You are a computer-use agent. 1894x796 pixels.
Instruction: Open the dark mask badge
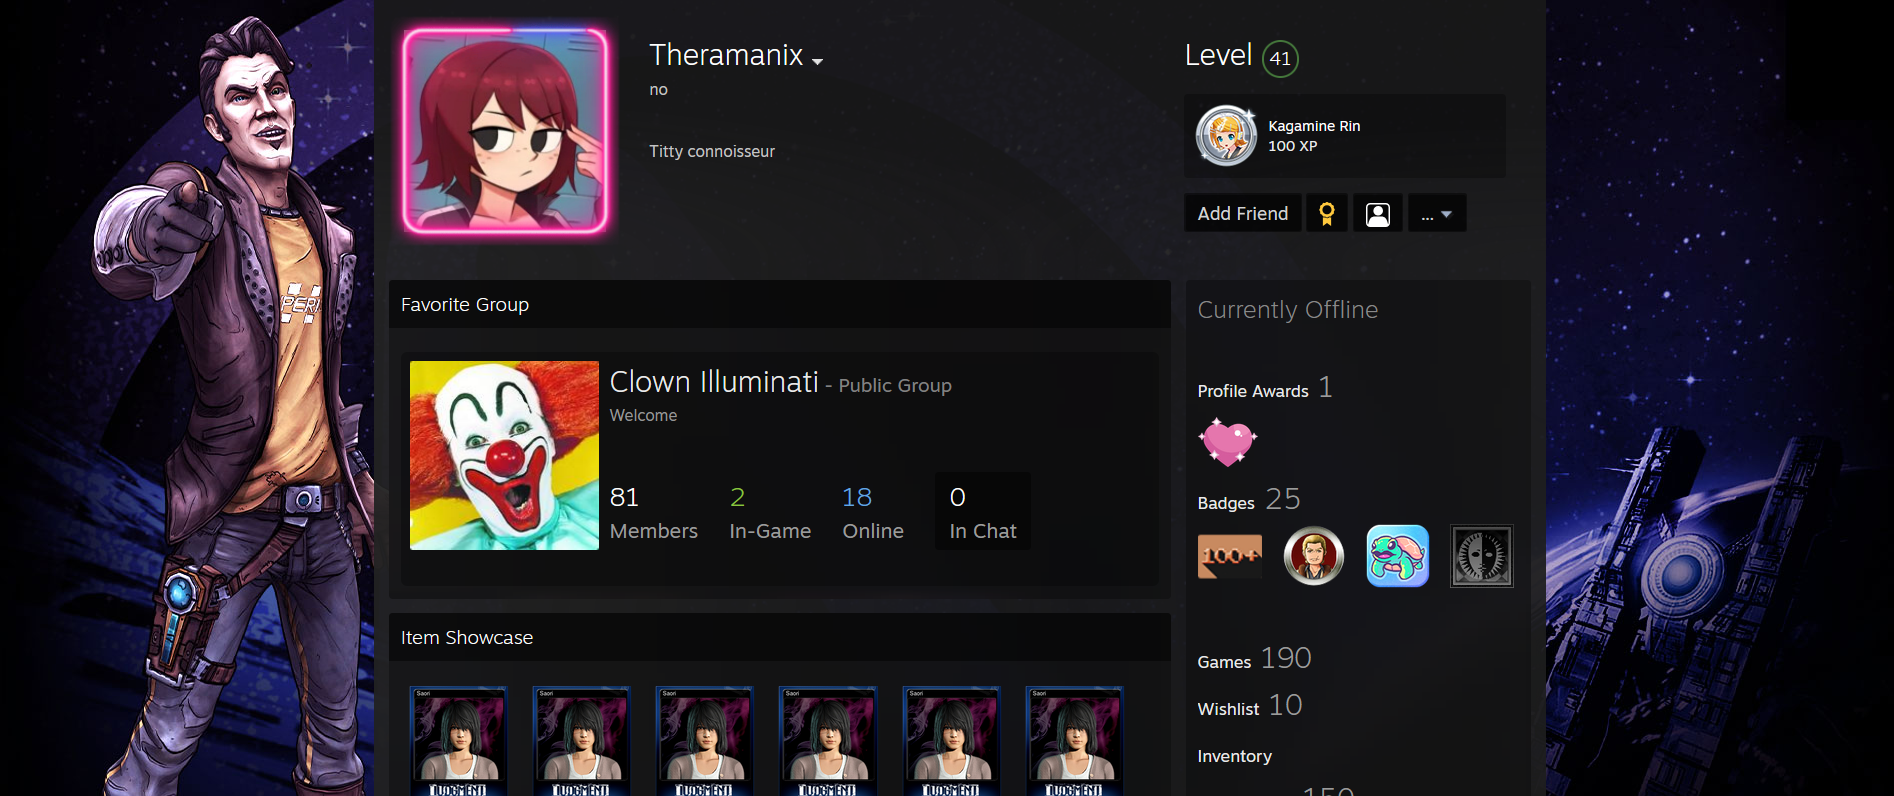[x=1482, y=556]
